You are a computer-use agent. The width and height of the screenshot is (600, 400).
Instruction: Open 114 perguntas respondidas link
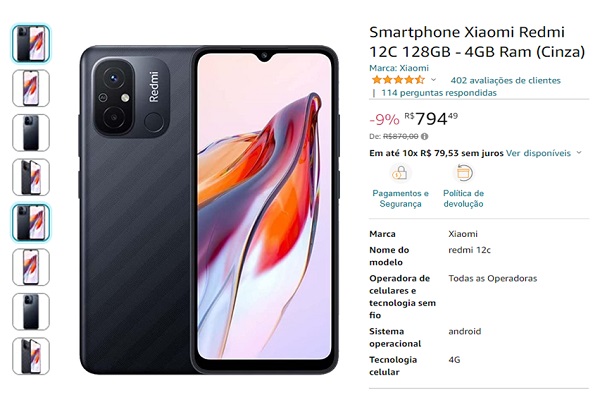[439, 93]
